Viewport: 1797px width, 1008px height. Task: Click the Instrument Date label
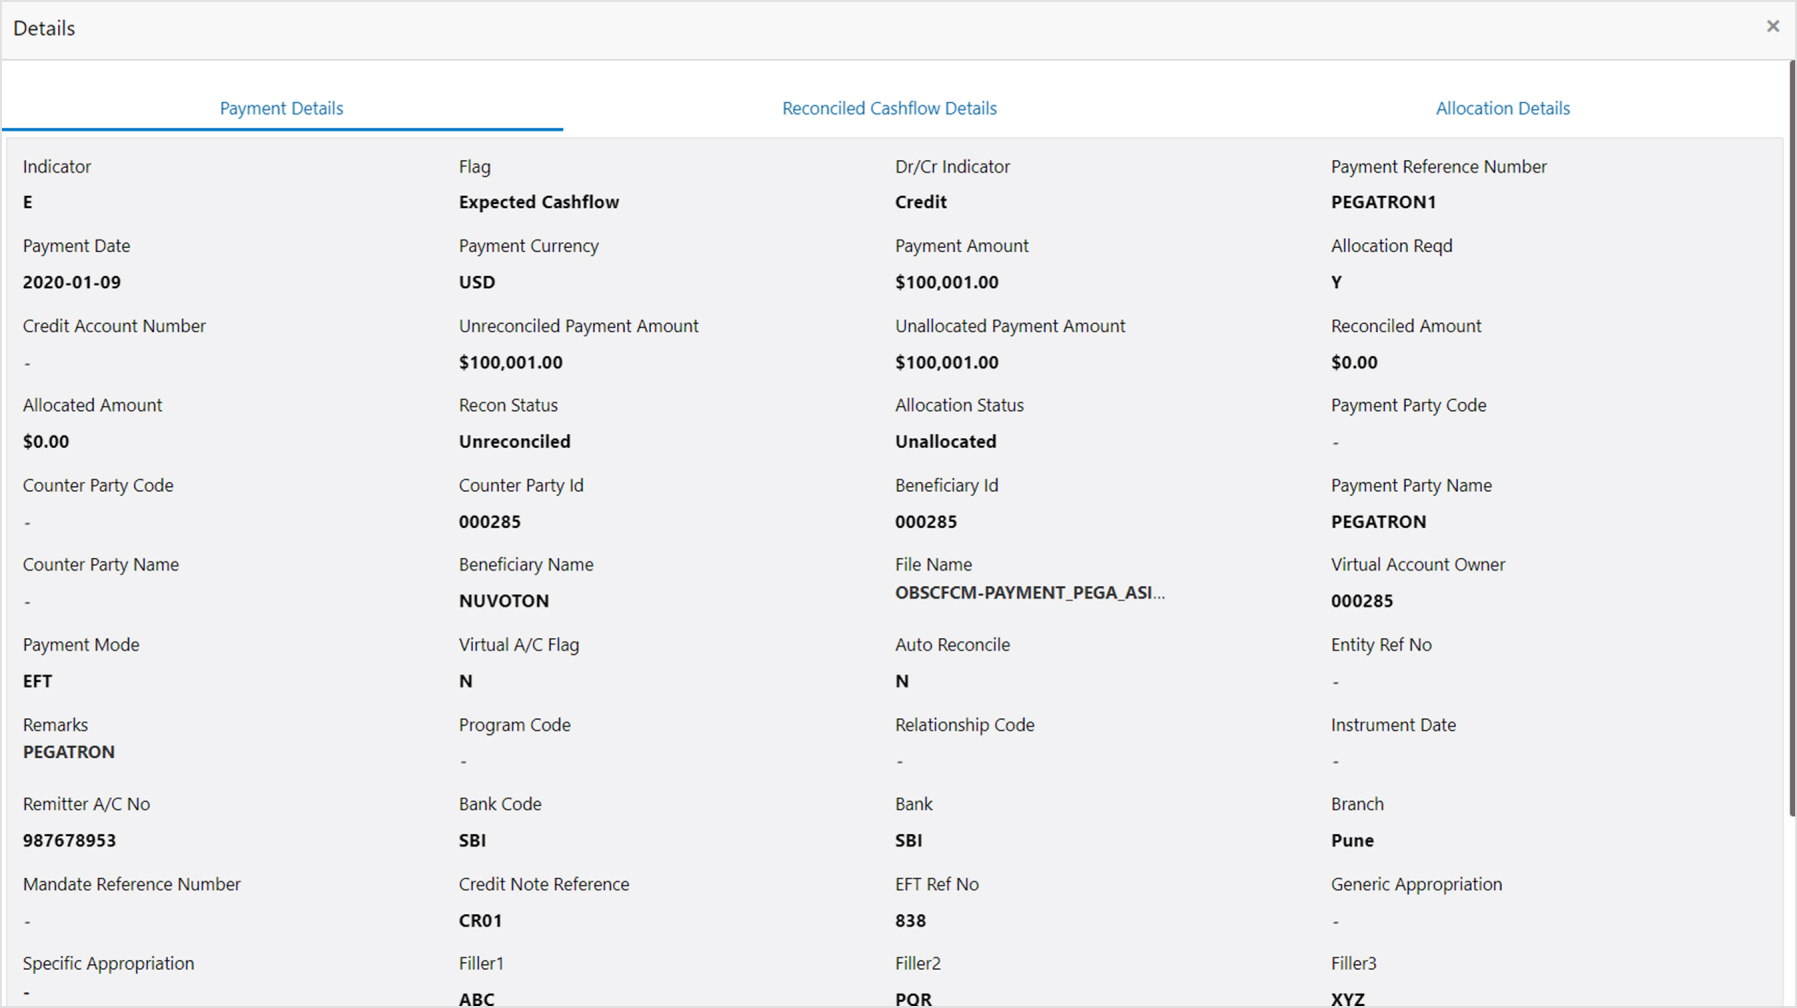pos(1393,725)
